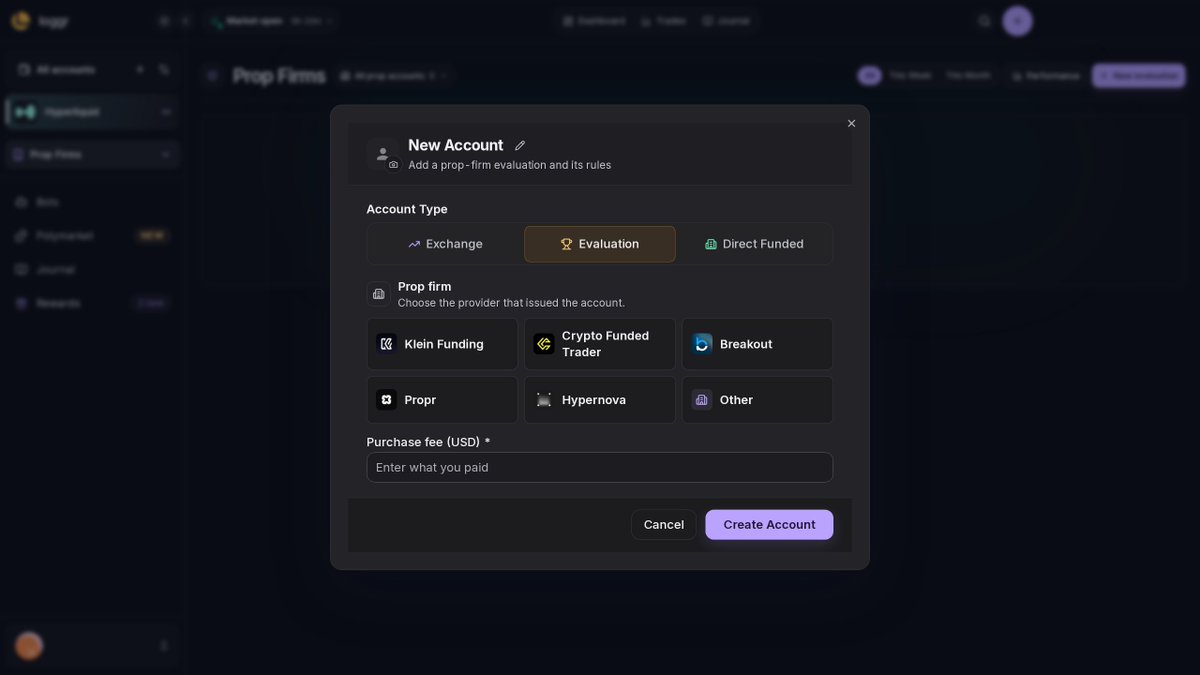The width and height of the screenshot is (1200, 675).
Task: Choose Propr as prop firm
Action: [442, 400]
